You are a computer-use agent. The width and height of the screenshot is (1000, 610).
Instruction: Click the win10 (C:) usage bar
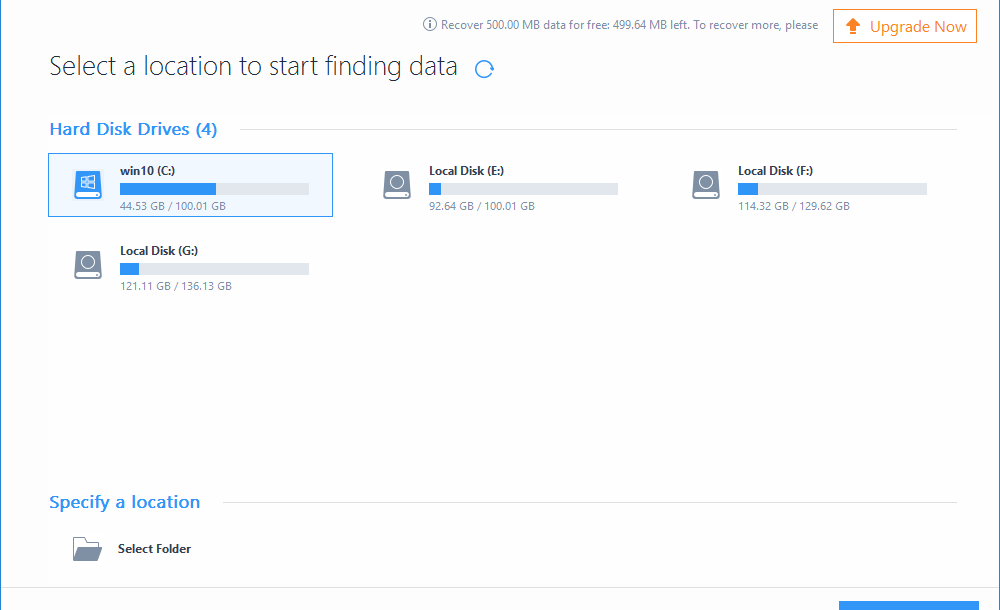tap(214, 189)
